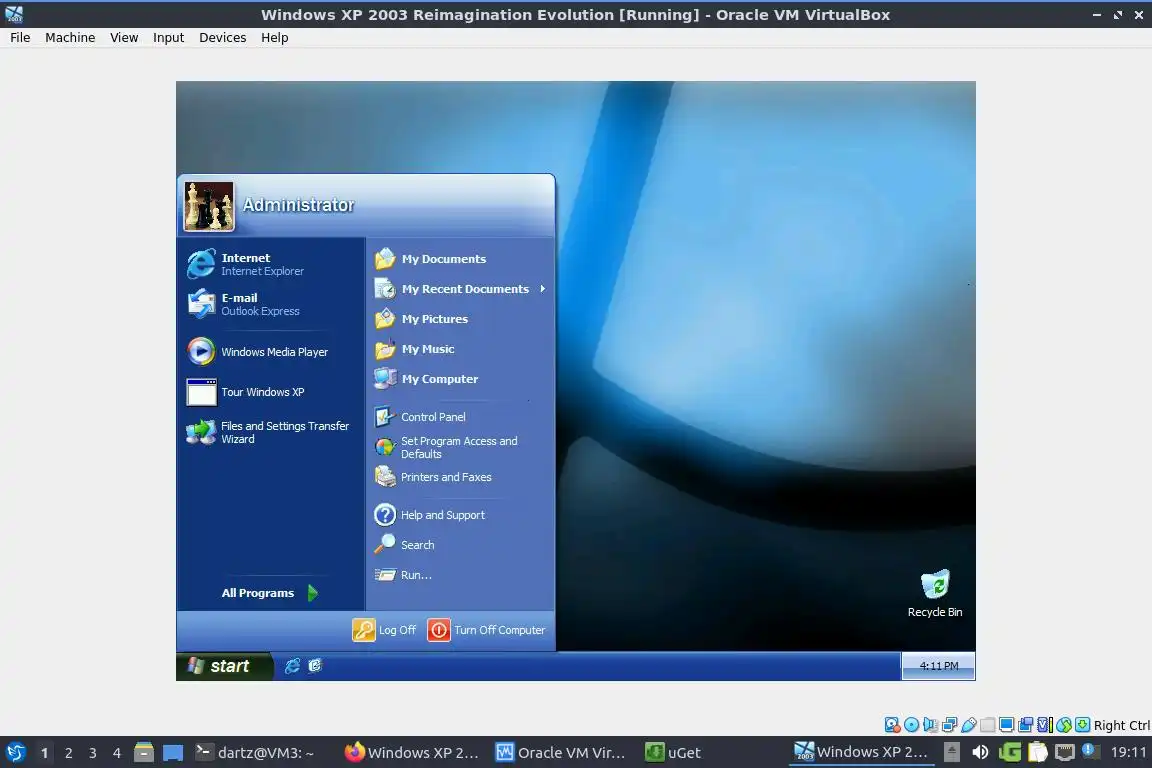The width and height of the screenshot is (1152, 768).
Task: Click VirtualBox USB devices indicator
Action: (968, 725)
